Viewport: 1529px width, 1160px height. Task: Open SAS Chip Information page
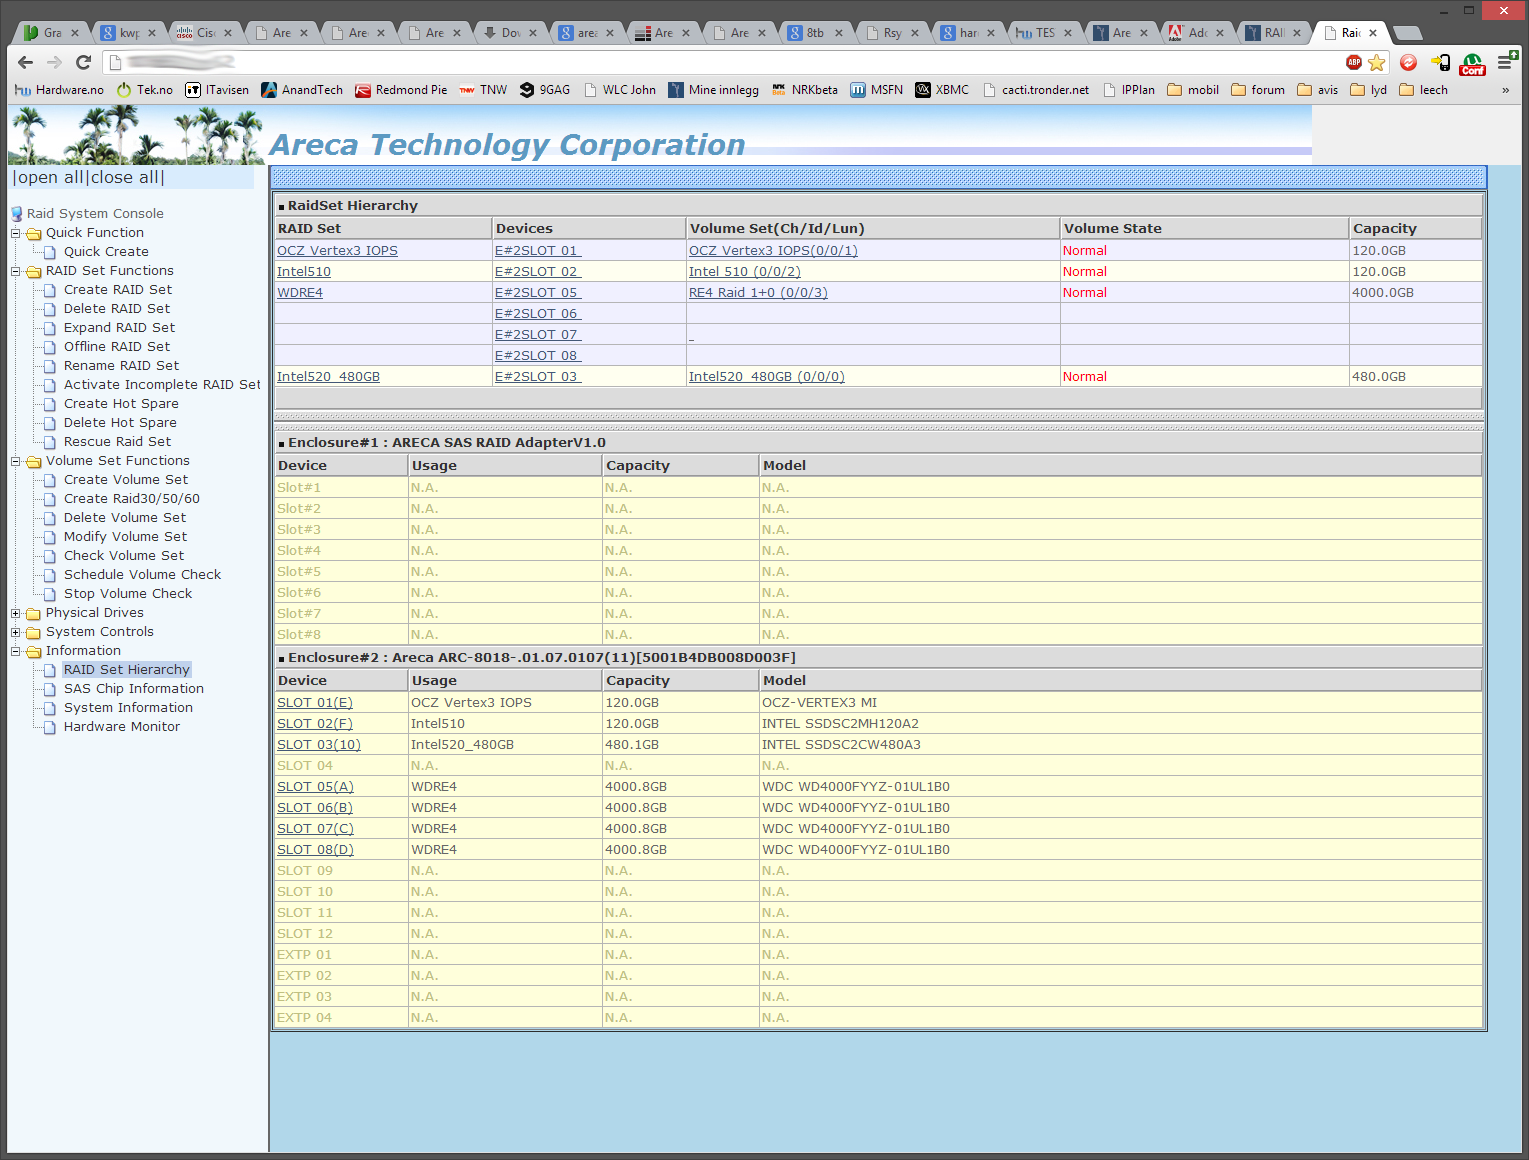click(x=134, y=689)
